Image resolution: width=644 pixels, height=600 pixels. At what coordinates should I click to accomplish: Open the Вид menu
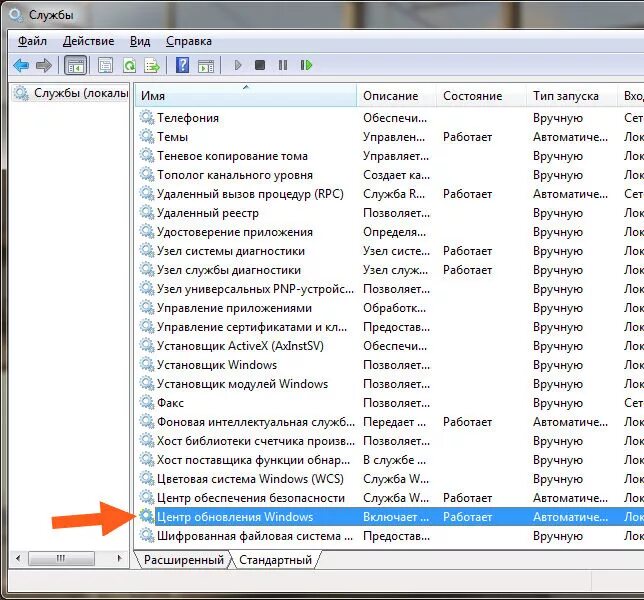pos(140,41)
